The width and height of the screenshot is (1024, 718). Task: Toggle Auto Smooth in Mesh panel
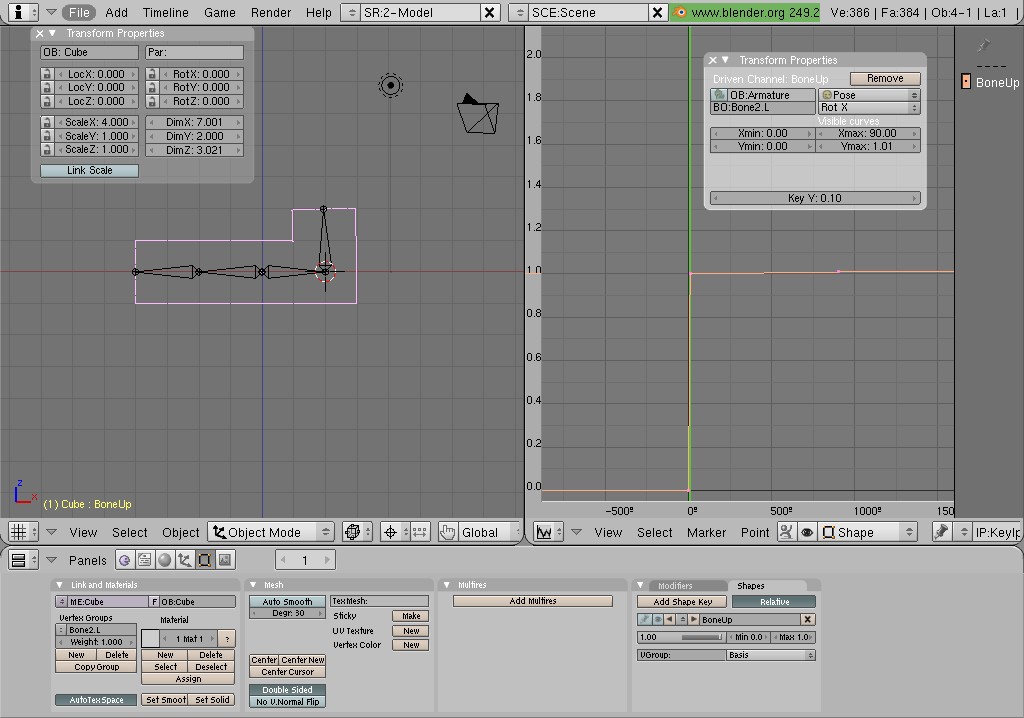[x=287, y=602]
